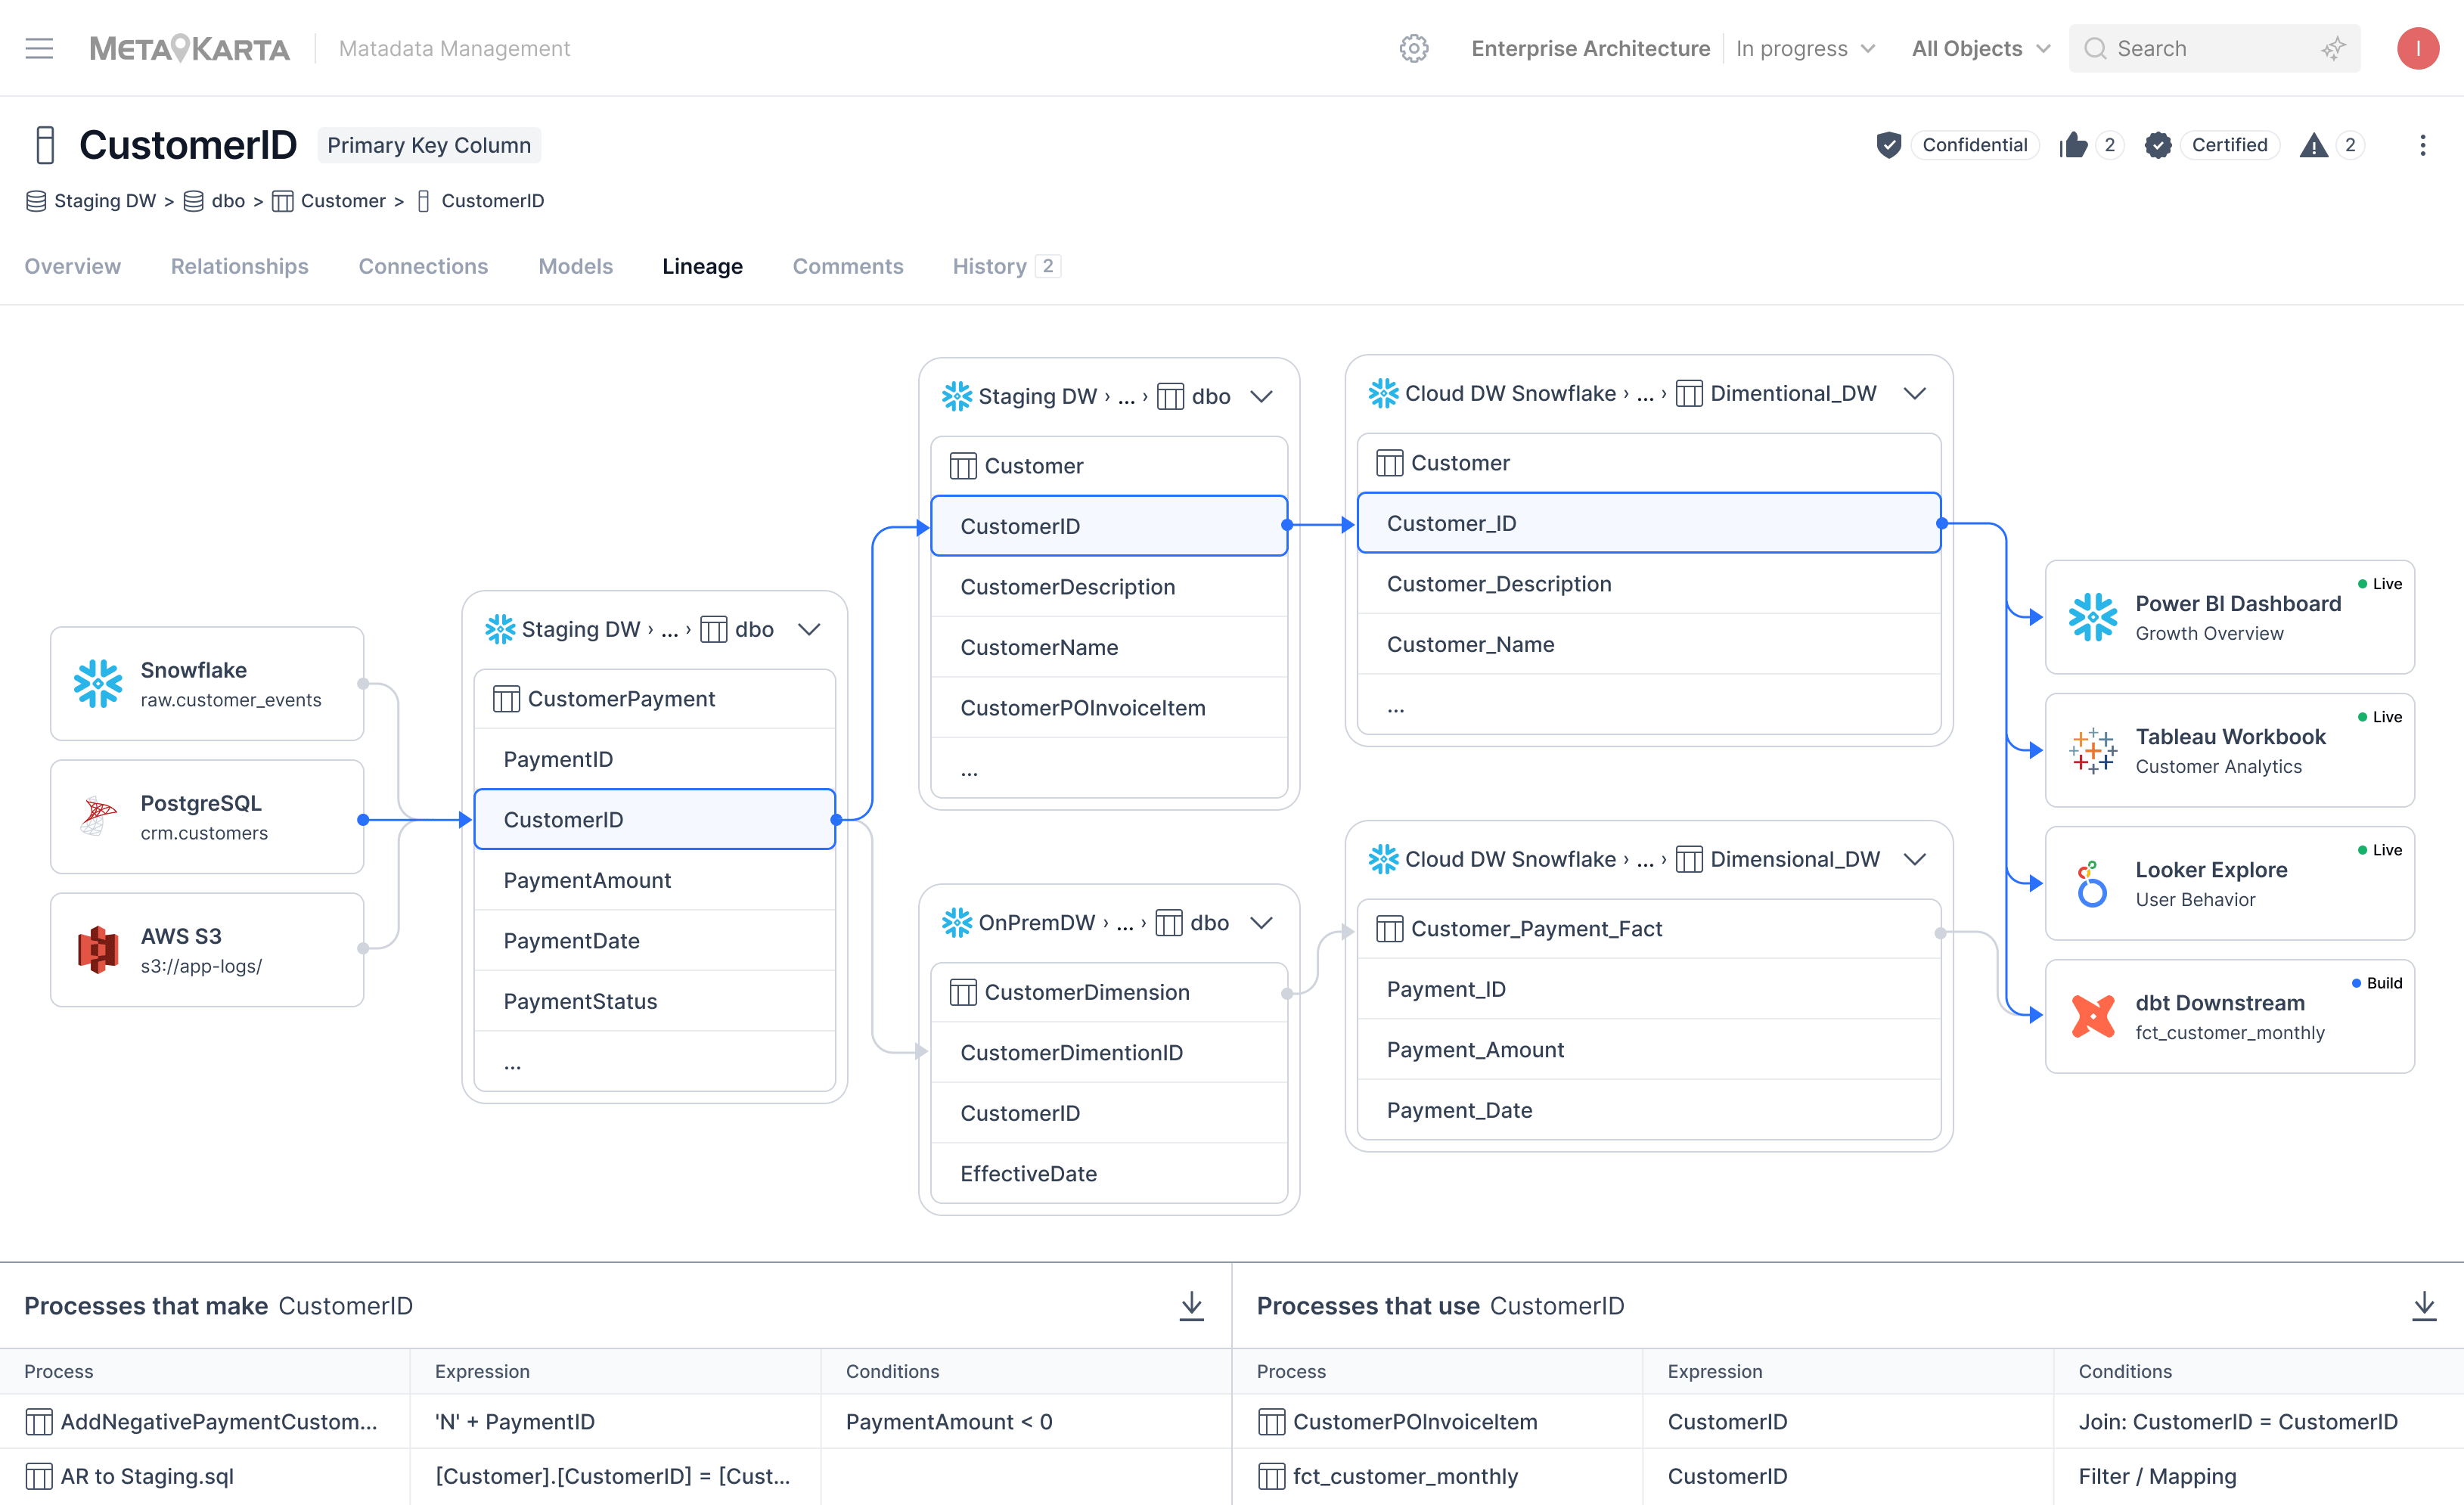Open the Models tab
The width and height of the screenshot is (2464, 1505).
point(575,266)
